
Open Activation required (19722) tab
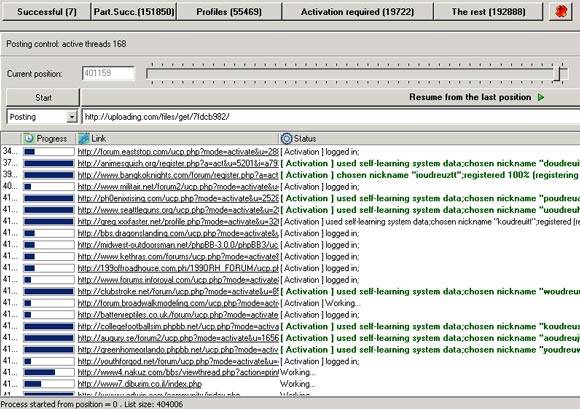click(357, 11)
